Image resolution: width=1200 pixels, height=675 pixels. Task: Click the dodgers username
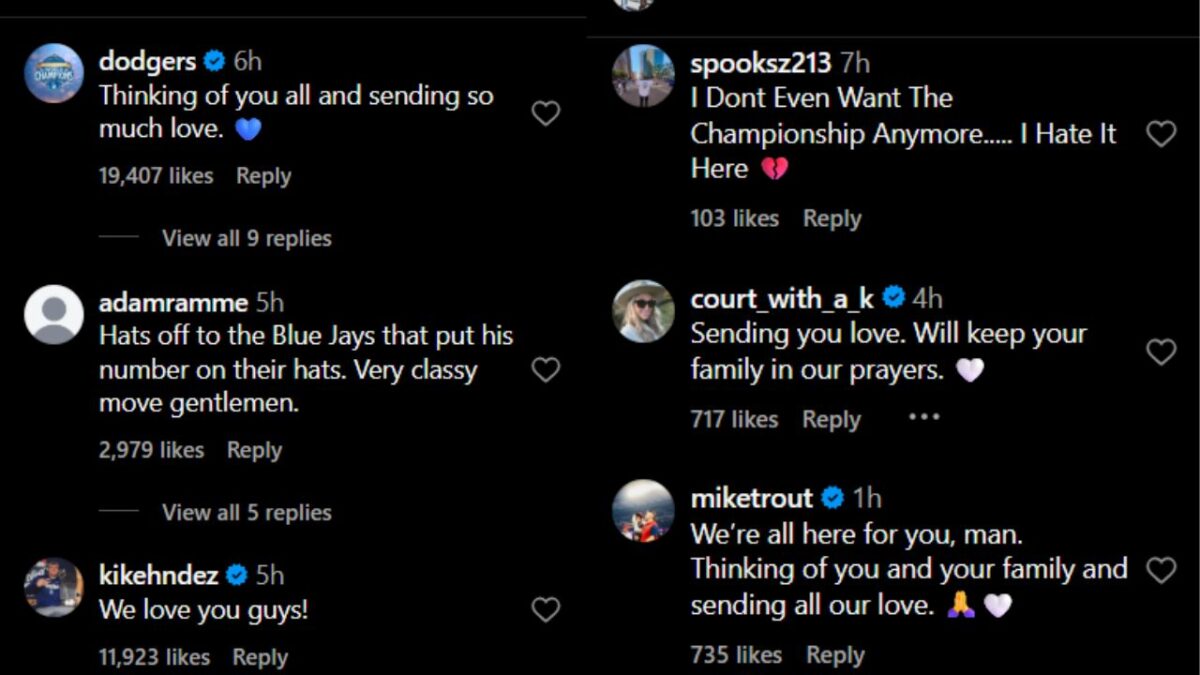147,61
